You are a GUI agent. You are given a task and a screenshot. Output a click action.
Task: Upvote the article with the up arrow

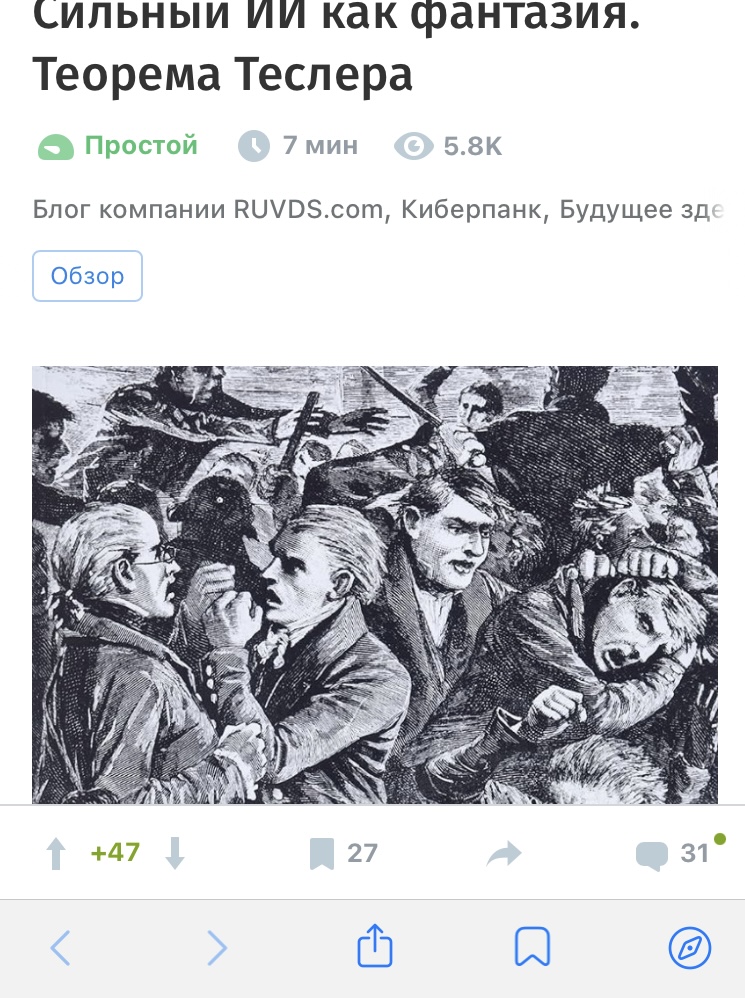pyautogui.click(x=56, y=853)
